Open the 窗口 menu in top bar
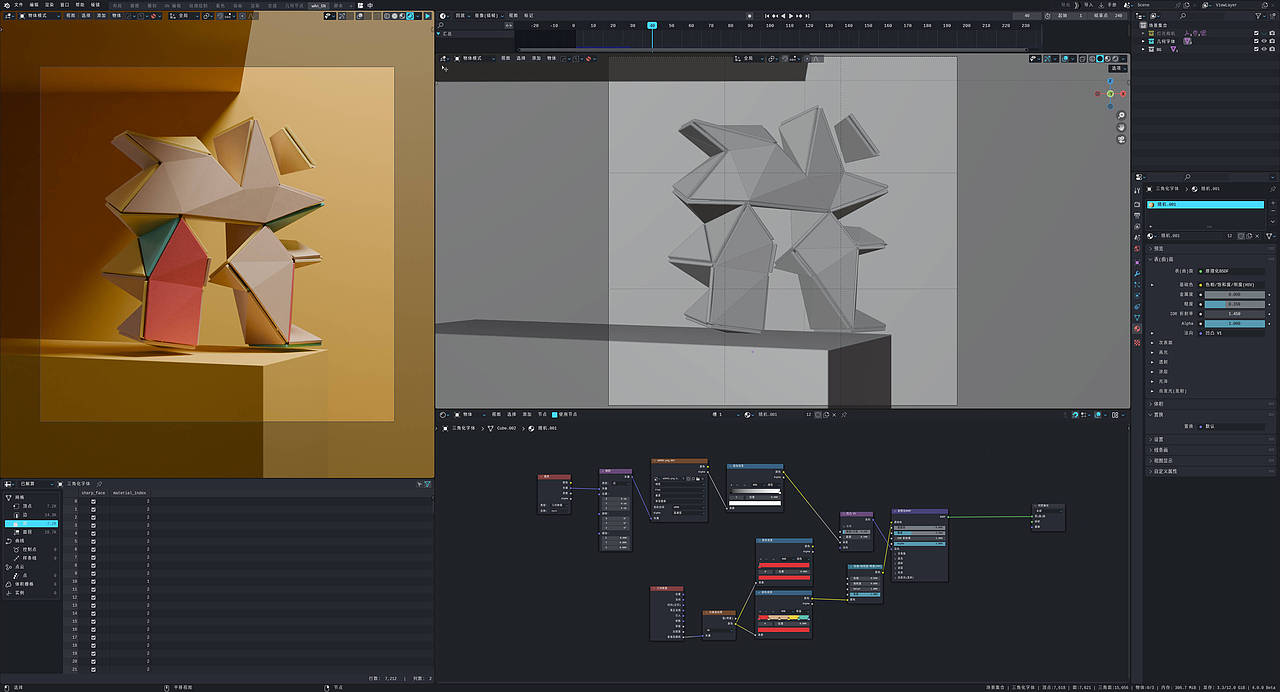This screenshot has height=692, width=1280. [65, 5]
